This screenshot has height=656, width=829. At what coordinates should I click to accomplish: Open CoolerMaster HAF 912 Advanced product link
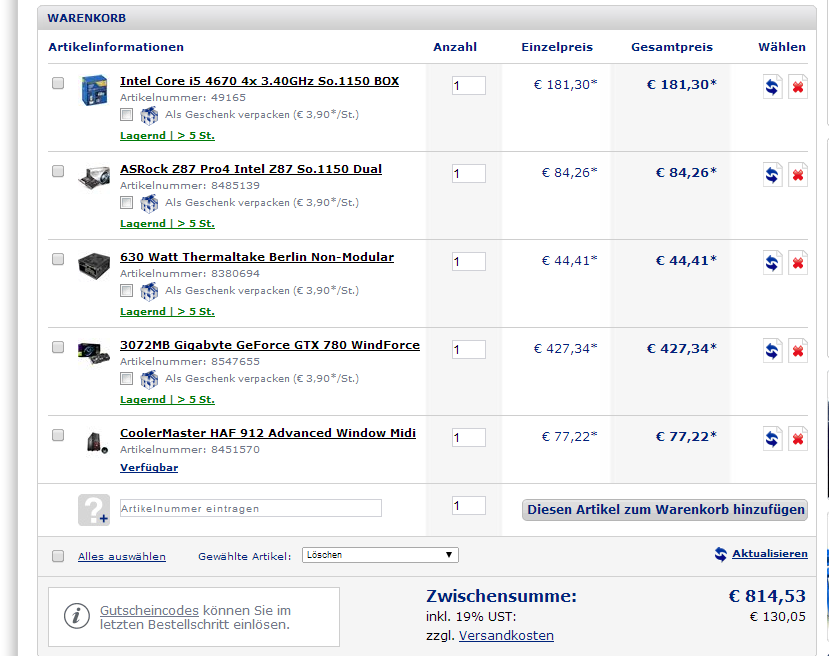click(268, 433)
